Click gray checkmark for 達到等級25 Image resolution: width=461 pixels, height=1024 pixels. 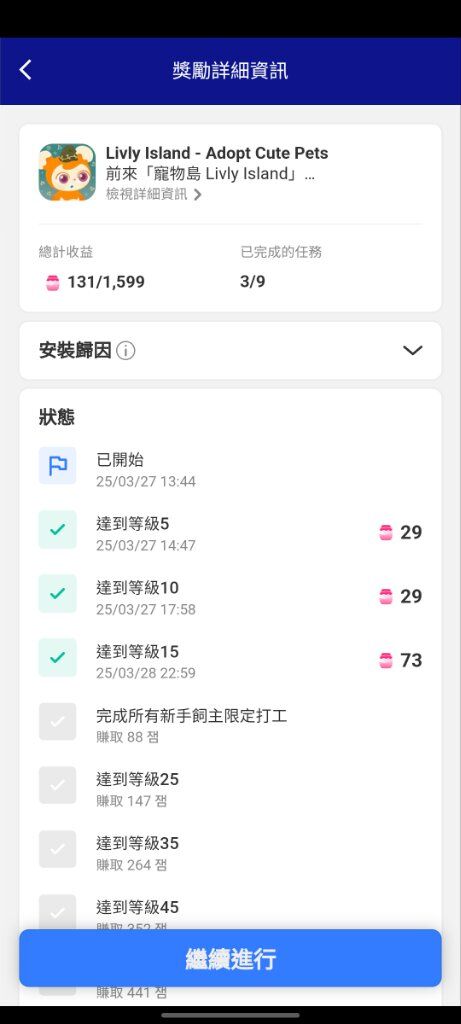pyautogui.click(x=57, y=786)
